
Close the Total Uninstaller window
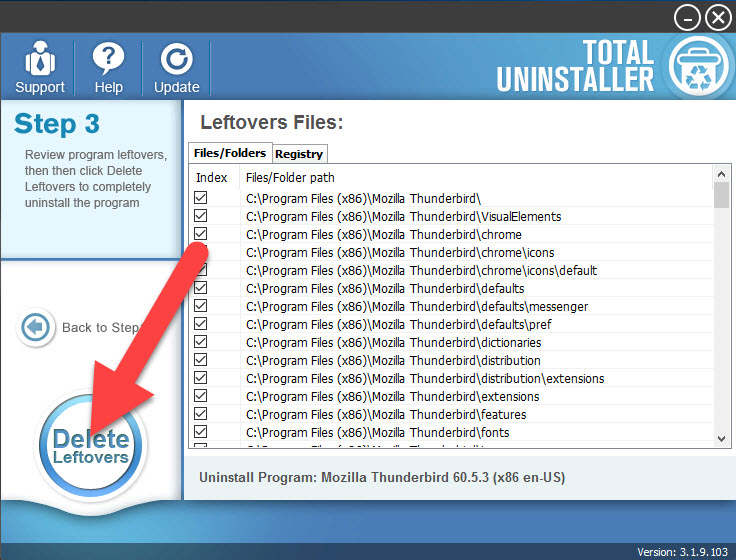pos(719,18)
